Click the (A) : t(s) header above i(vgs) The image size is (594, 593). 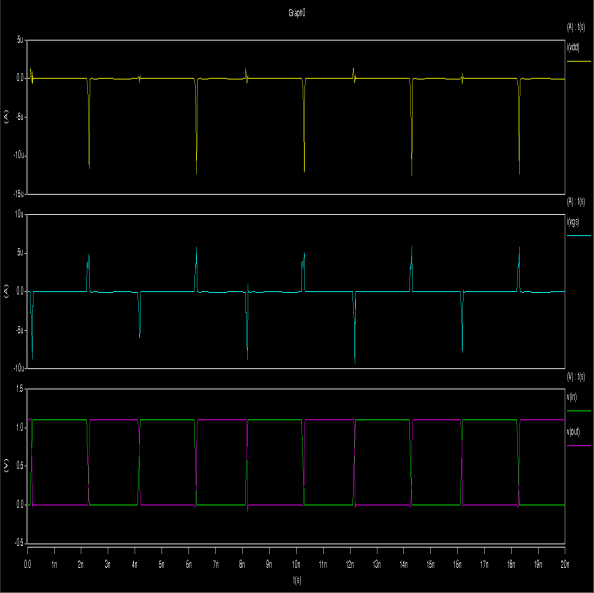pos(576,201)
